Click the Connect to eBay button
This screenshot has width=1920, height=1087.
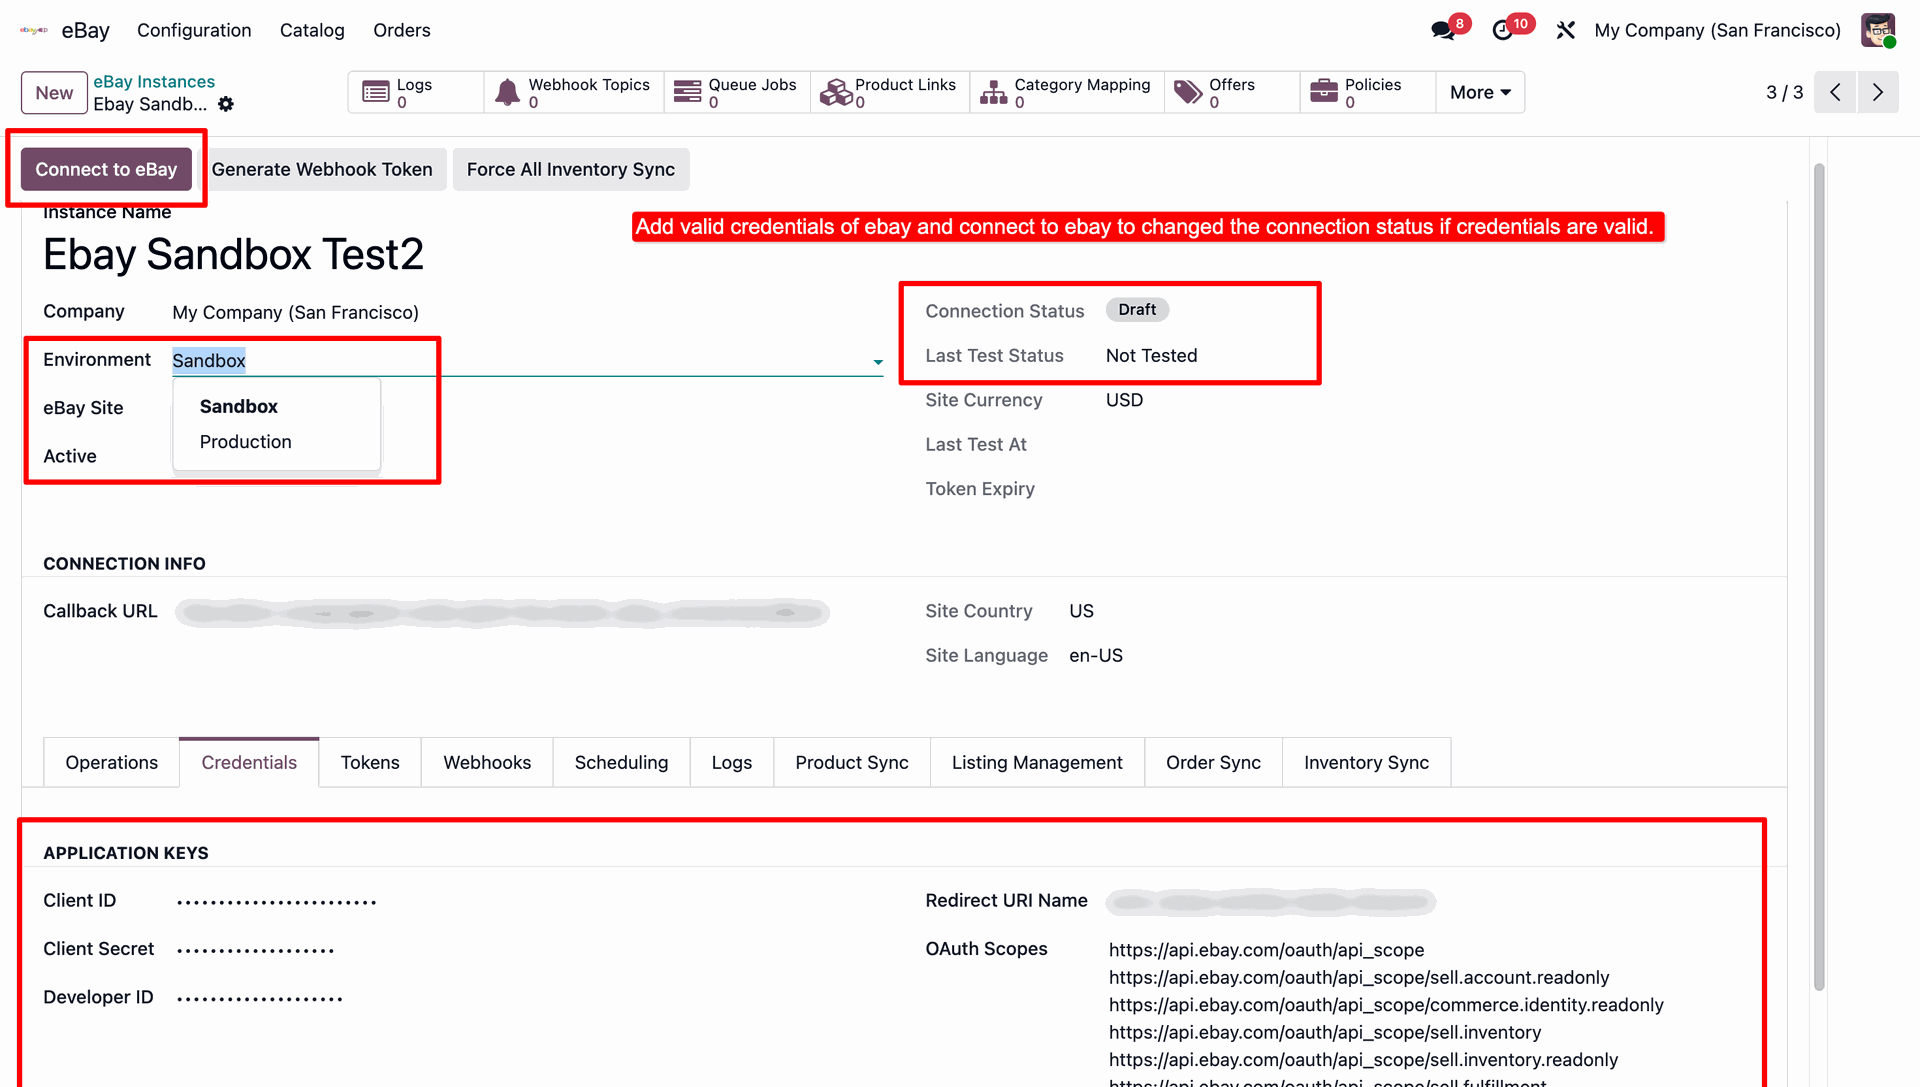click(106, 170)
